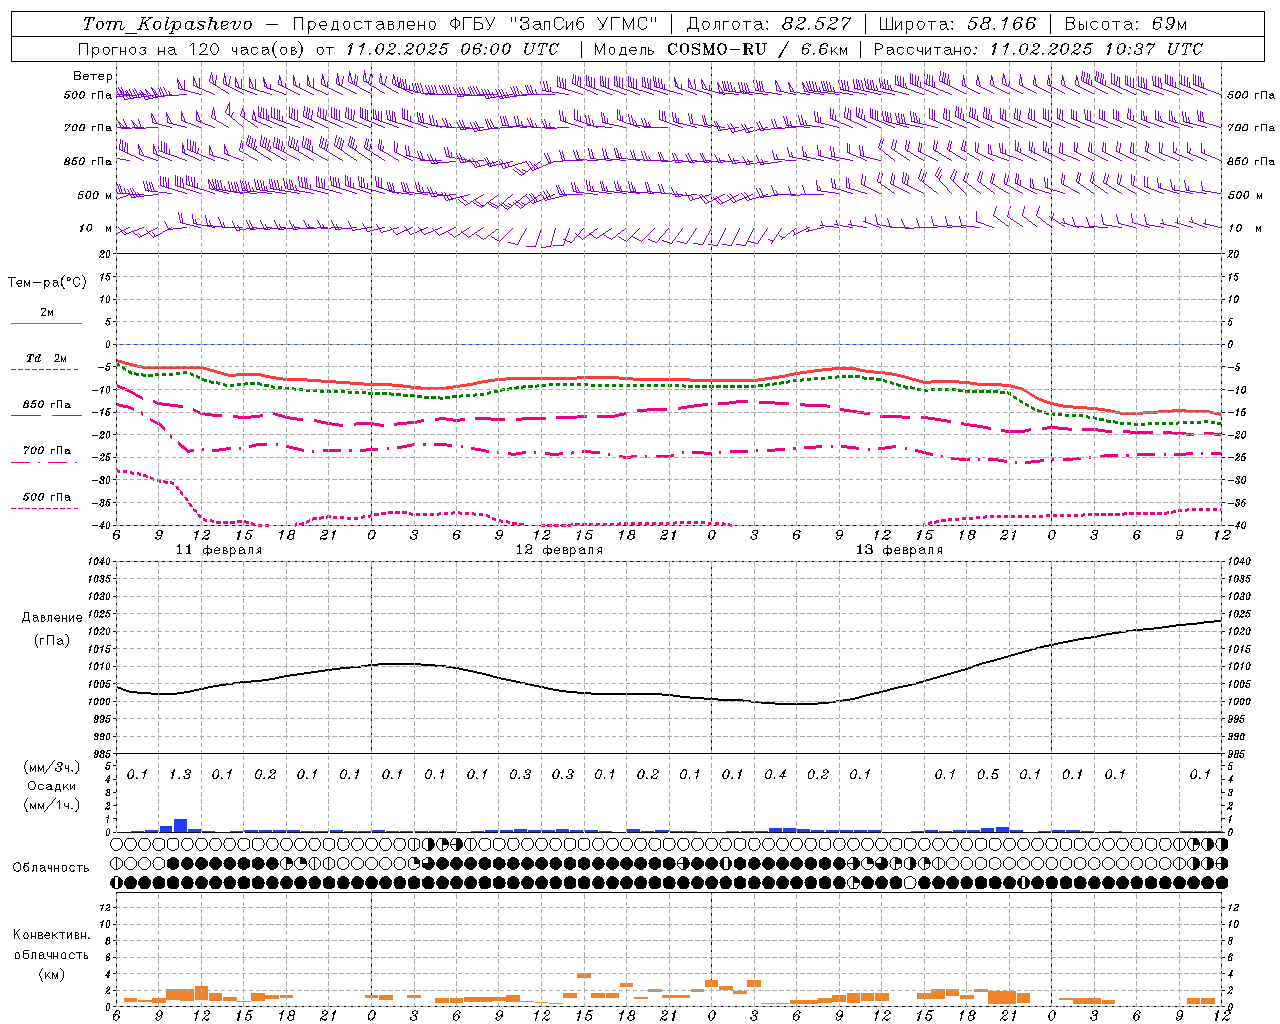The image size is (1280, 1024).
Task: Select the Давление pressure chart label
Action: coord(52,618)
